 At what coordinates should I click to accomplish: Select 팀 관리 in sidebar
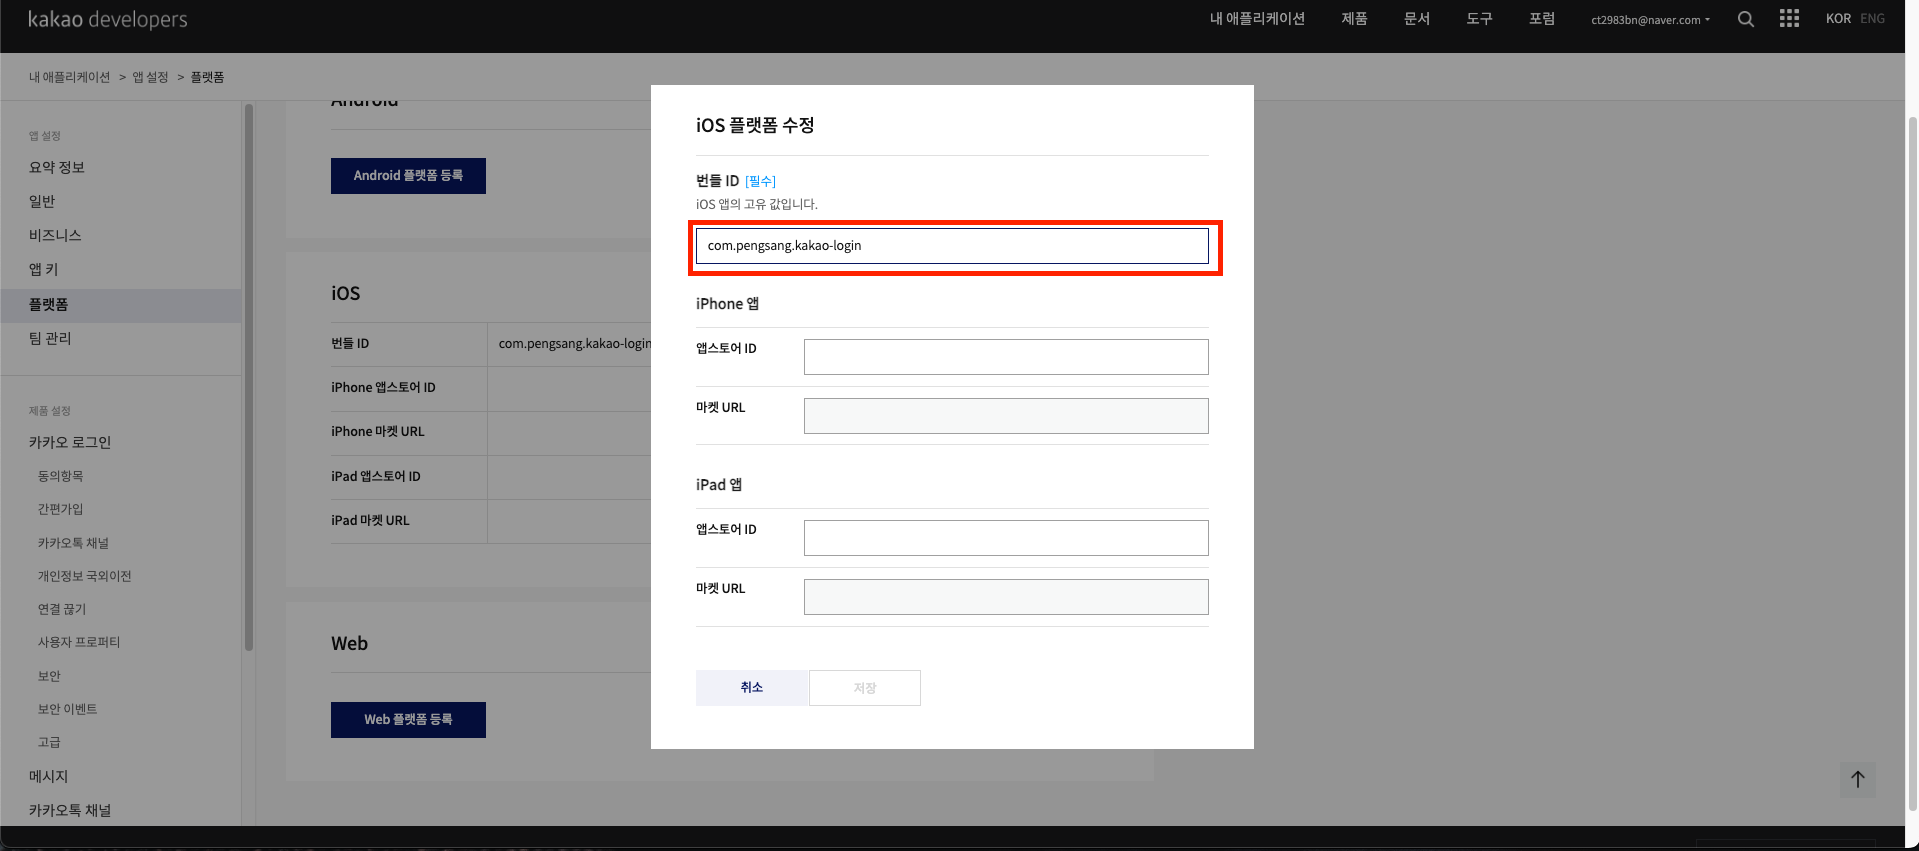click(50, 338)
